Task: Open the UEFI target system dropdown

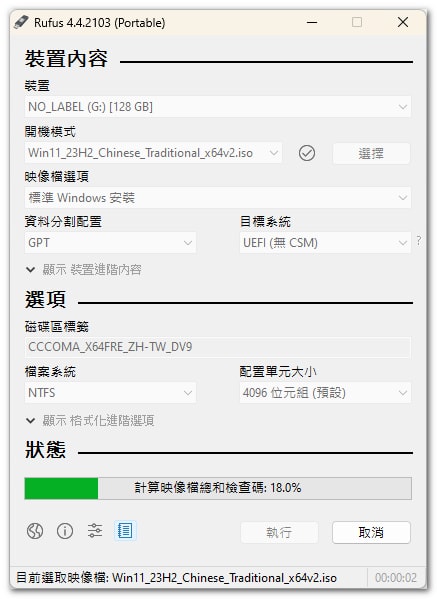Action: click(x=325, y=243)
